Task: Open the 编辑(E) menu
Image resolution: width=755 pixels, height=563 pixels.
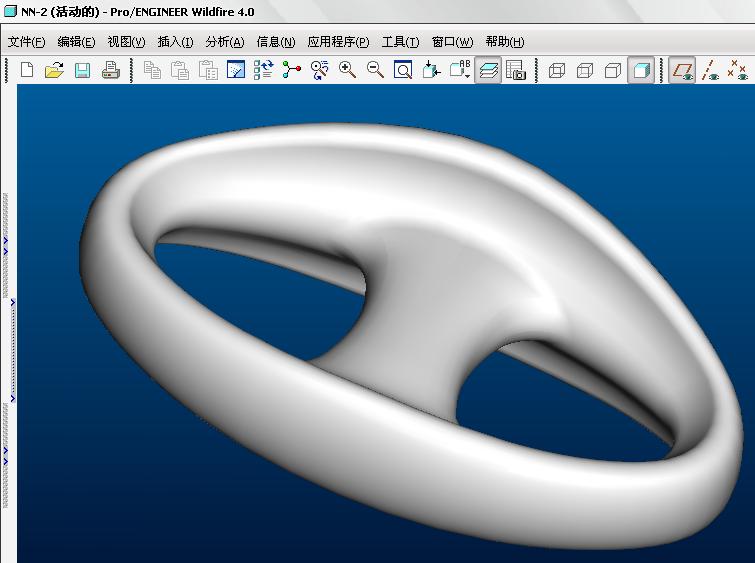Action: [76, 42]
